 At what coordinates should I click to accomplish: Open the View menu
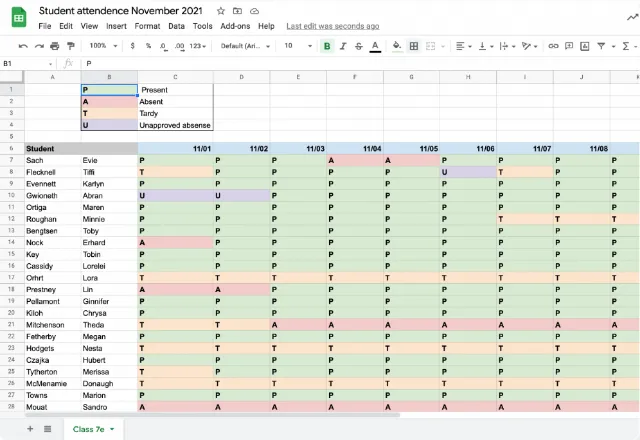pyautogui.click(x=89, y=26)
